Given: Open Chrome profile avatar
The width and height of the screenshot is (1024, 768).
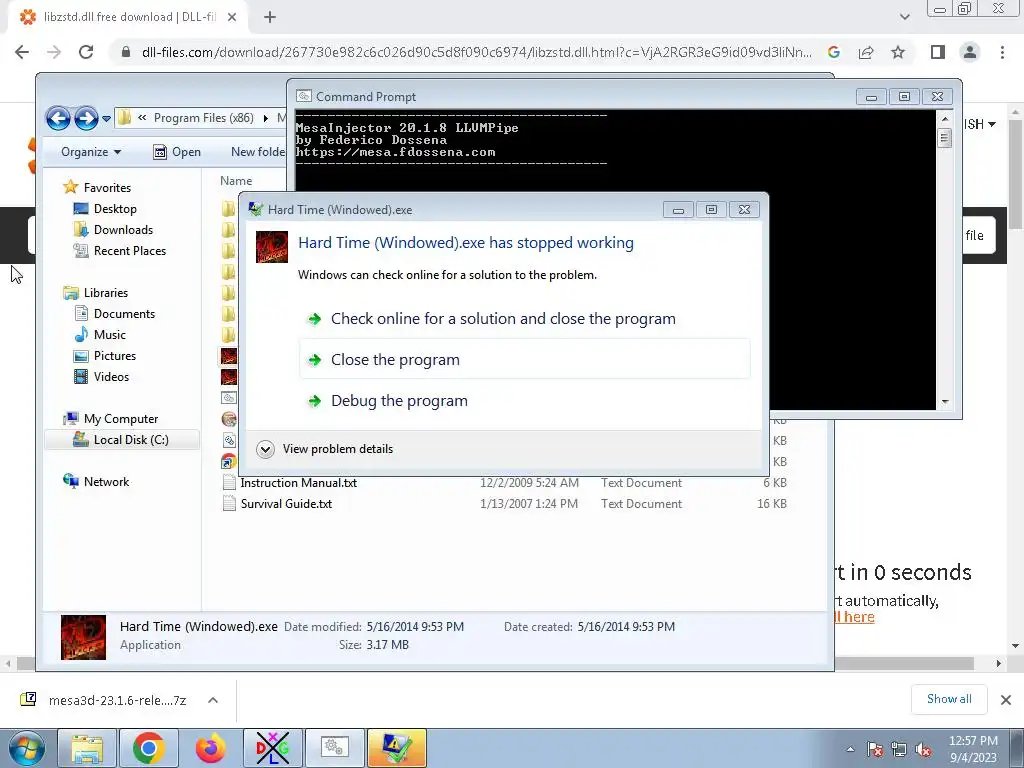Looking at the screenshot, I should [x=970, y=52].
